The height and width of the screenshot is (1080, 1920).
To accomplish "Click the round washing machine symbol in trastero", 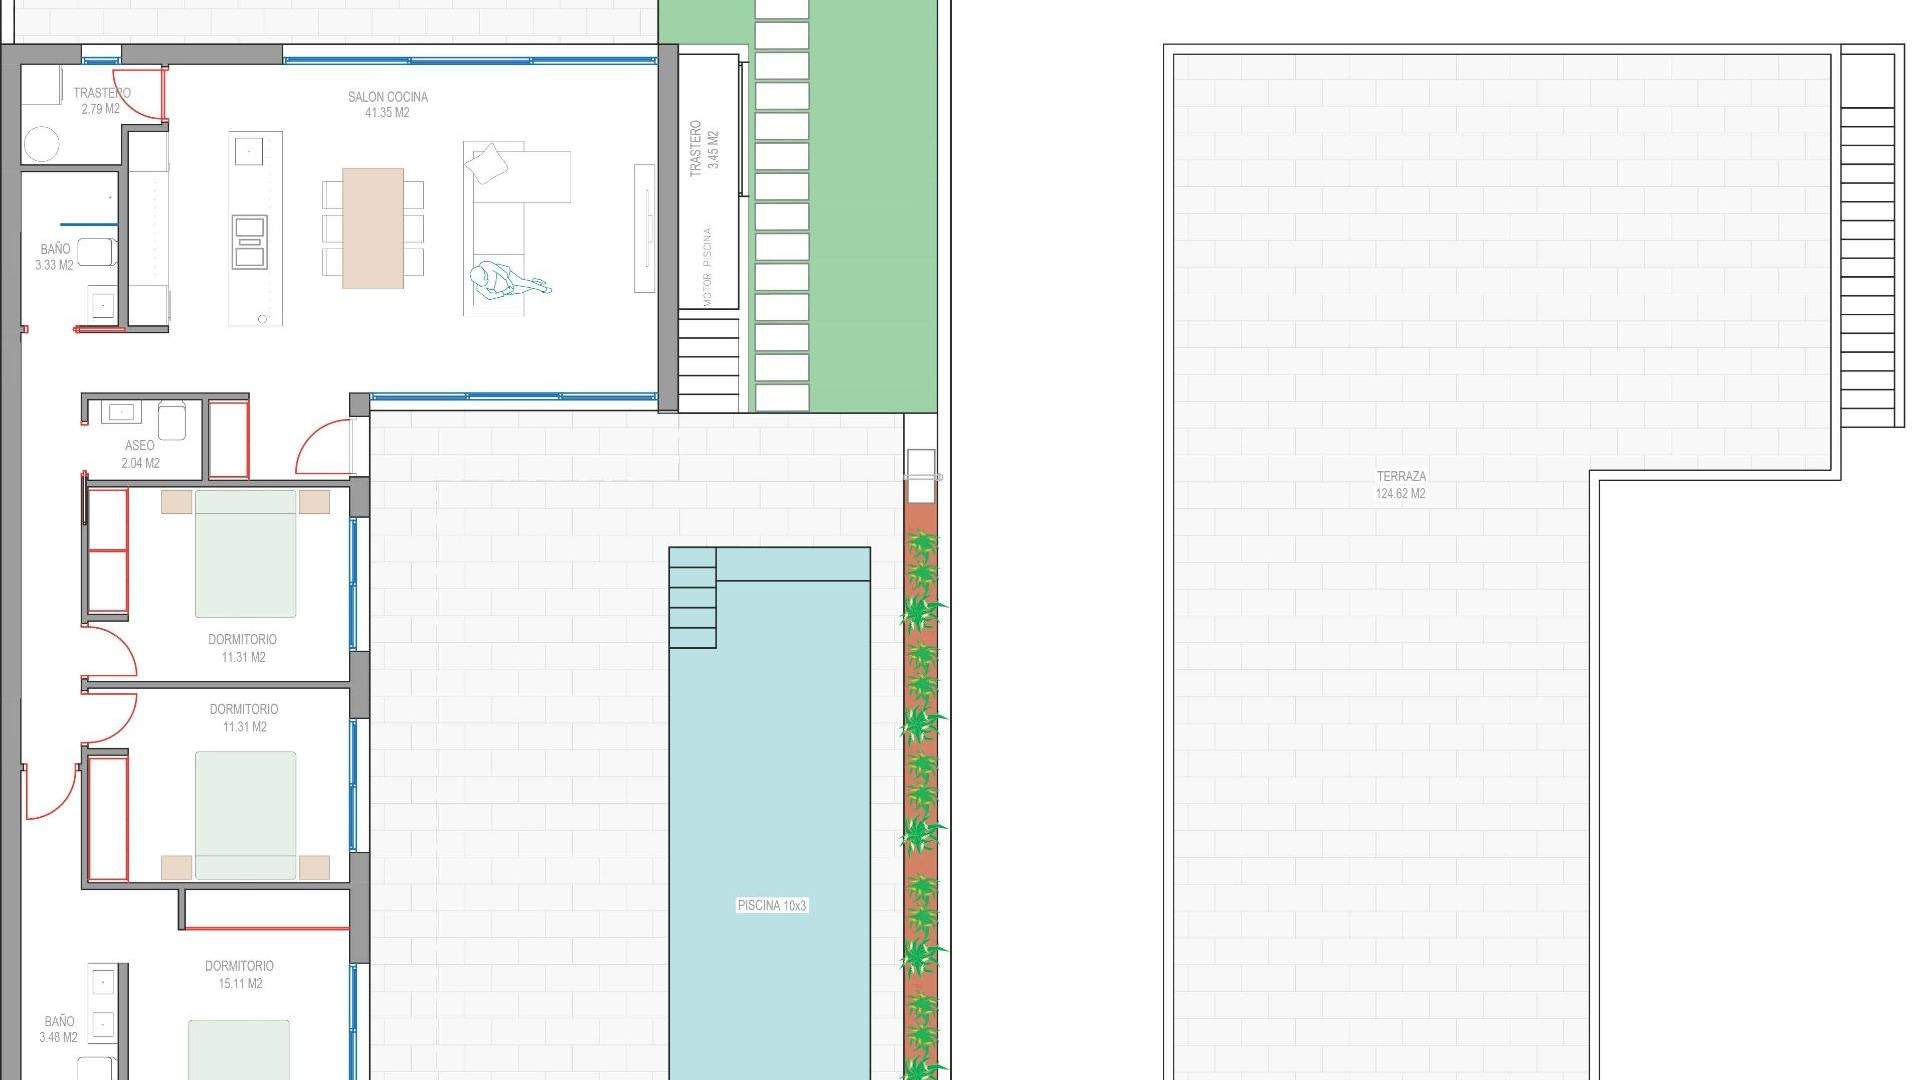I will coord(41,144).
